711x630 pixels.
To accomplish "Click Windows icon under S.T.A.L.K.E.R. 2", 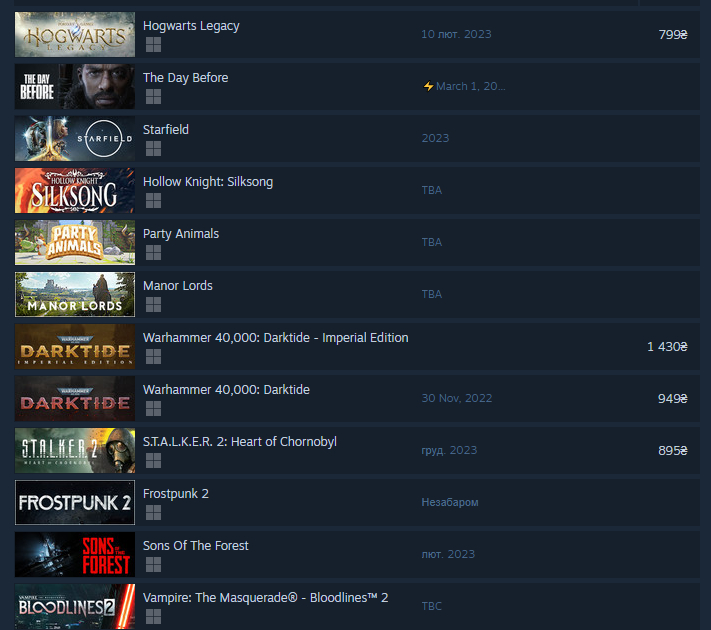I will (x=154, y=460).
